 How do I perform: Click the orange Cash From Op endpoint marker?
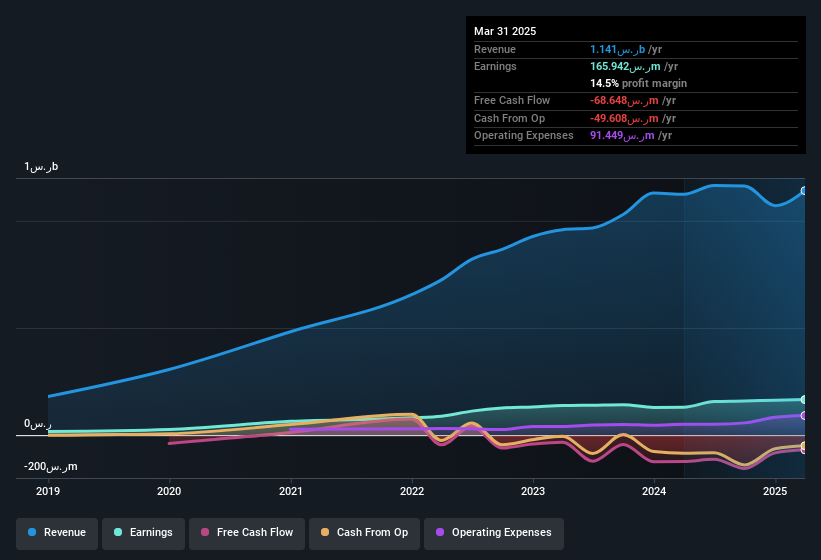804,446
